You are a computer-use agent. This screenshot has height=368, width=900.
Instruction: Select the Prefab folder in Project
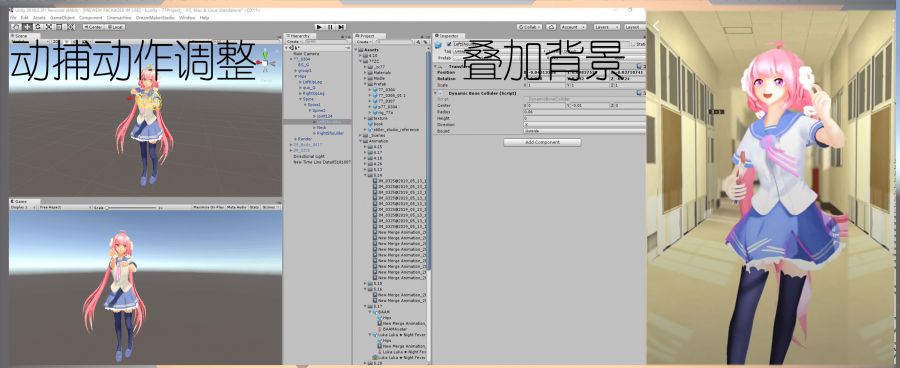[381, 84]
